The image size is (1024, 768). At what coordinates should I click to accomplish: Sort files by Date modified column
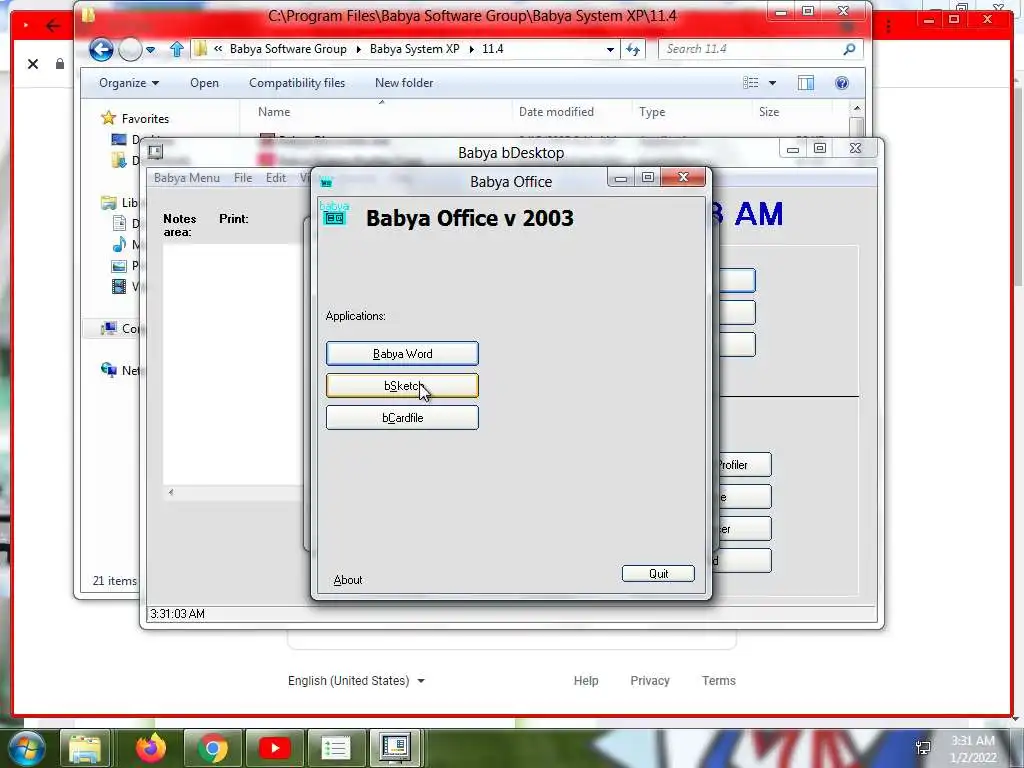click(556, 112)
